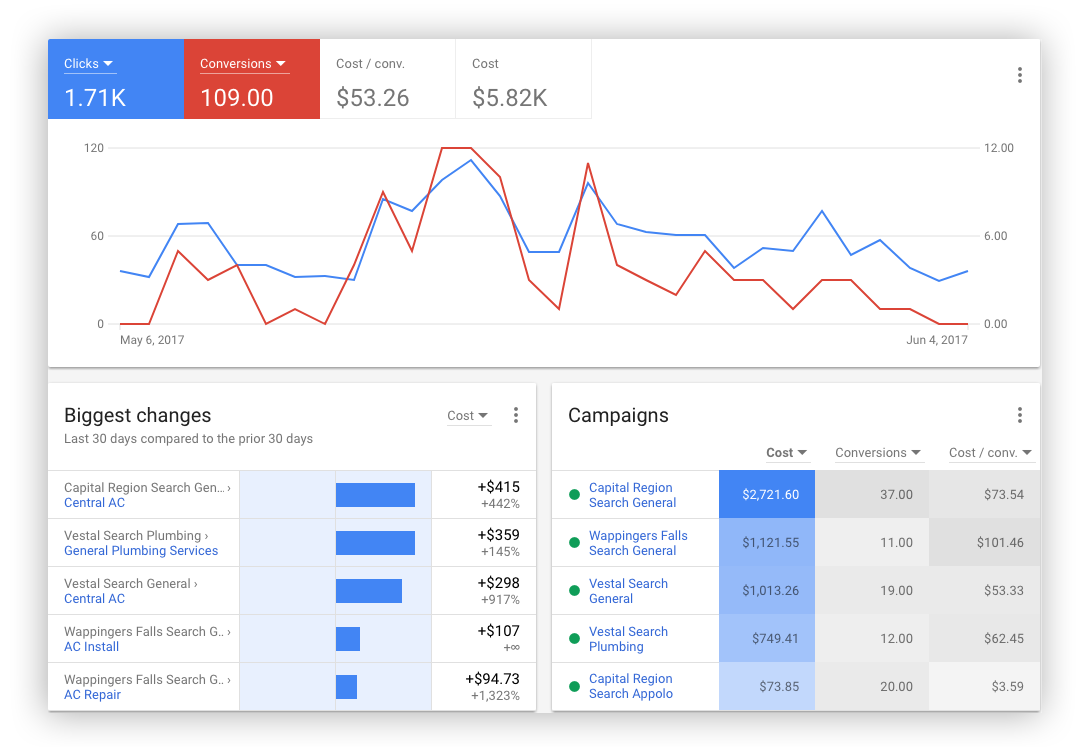Open the Biggest changes card's three-dot menu
Viewport: 1087px width, 747px height.
click(x=515, y=415)
